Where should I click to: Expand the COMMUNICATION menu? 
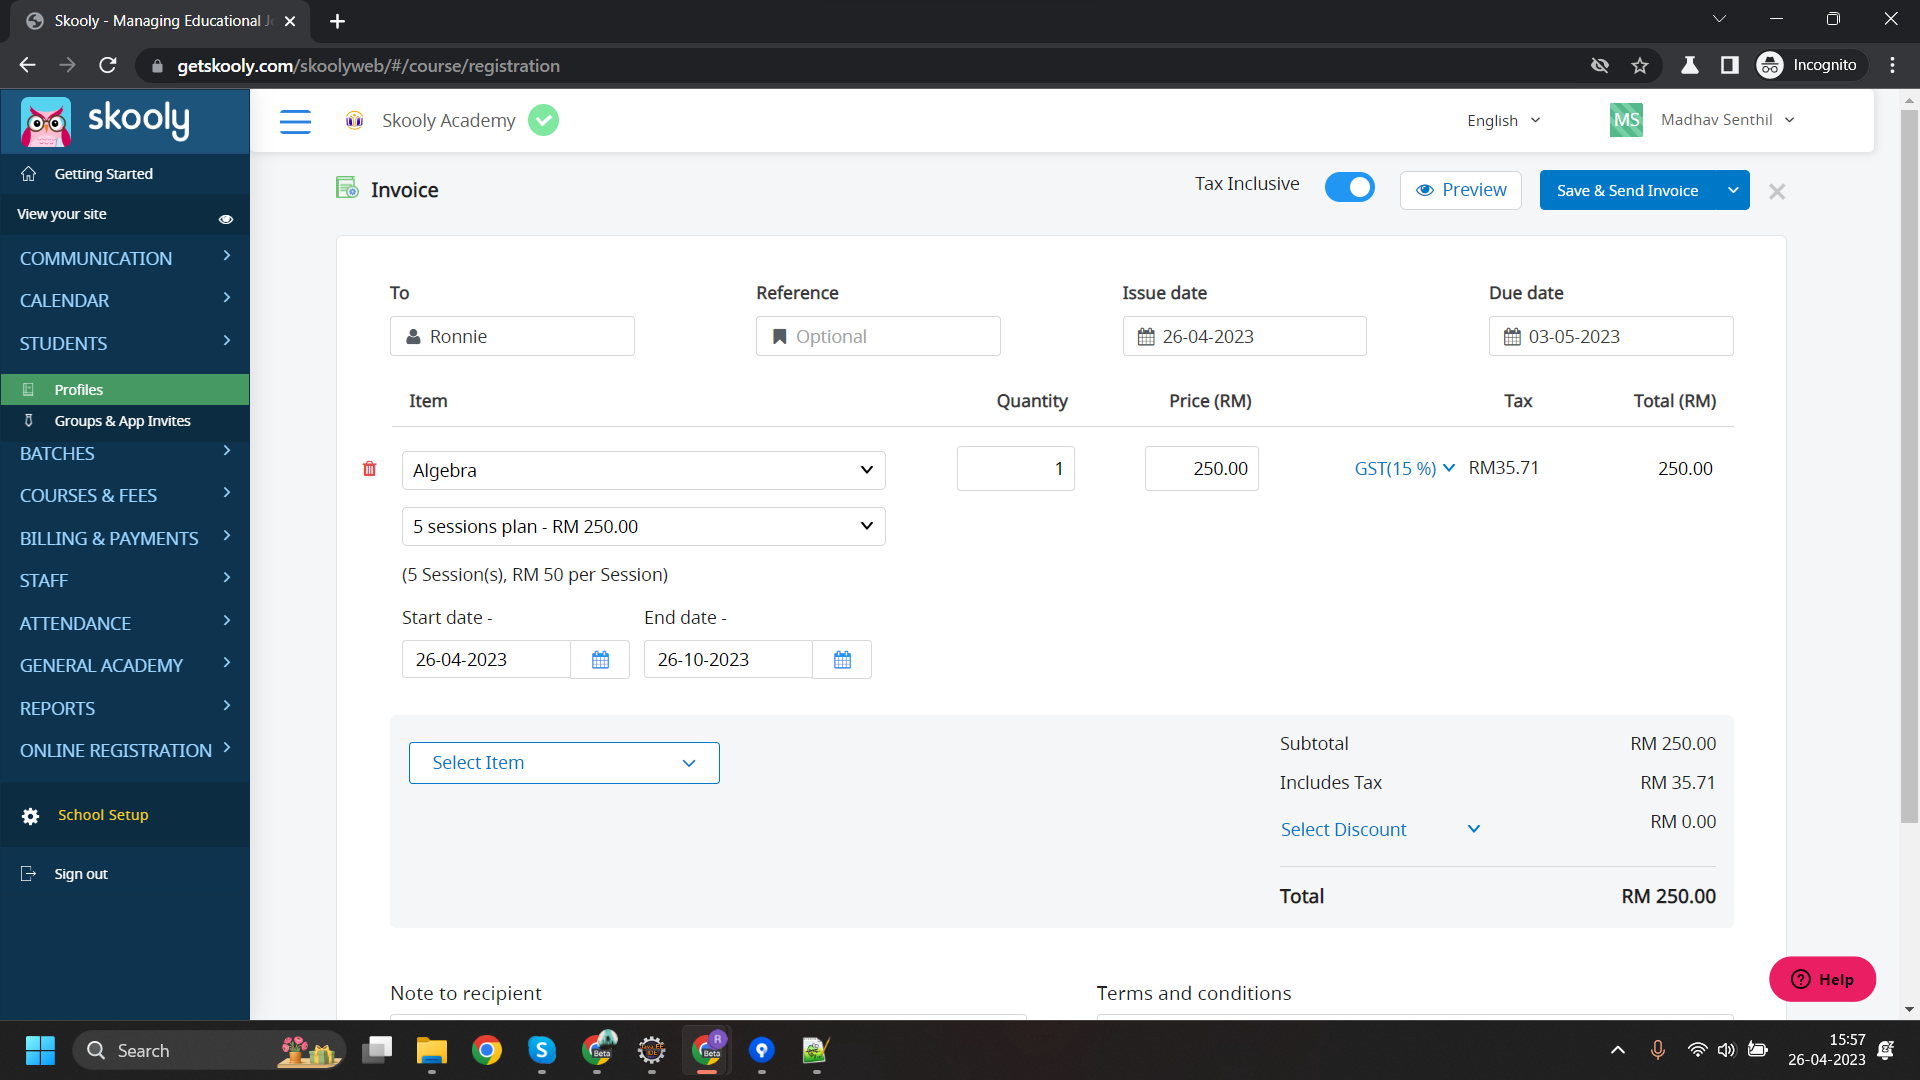(125, 258)
